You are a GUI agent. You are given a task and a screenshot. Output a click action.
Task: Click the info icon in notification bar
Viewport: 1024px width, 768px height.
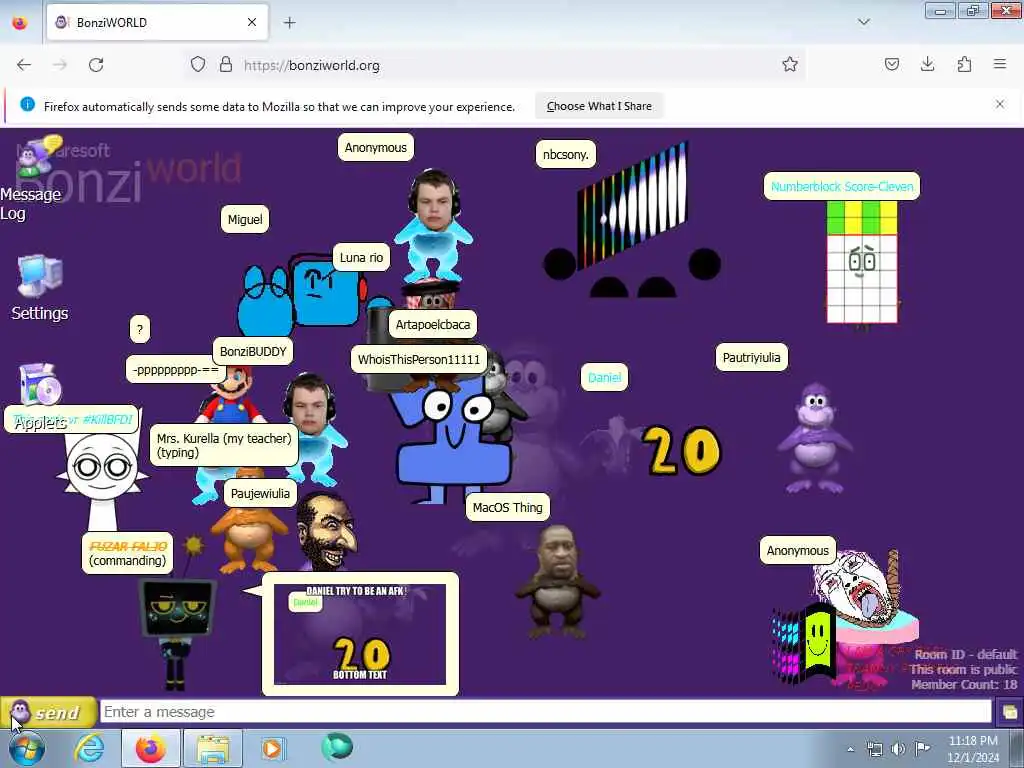tap(27, 104)
